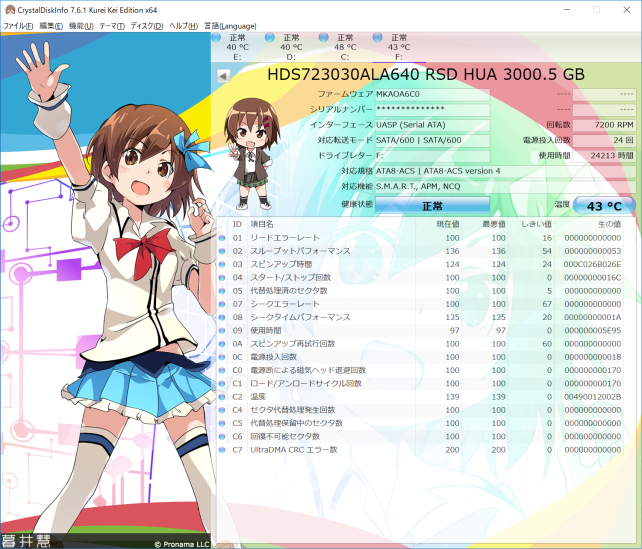Click the power-on hours field 24213 時間
The width and height of the screenshot is (642, 549).
pos(604,156)
